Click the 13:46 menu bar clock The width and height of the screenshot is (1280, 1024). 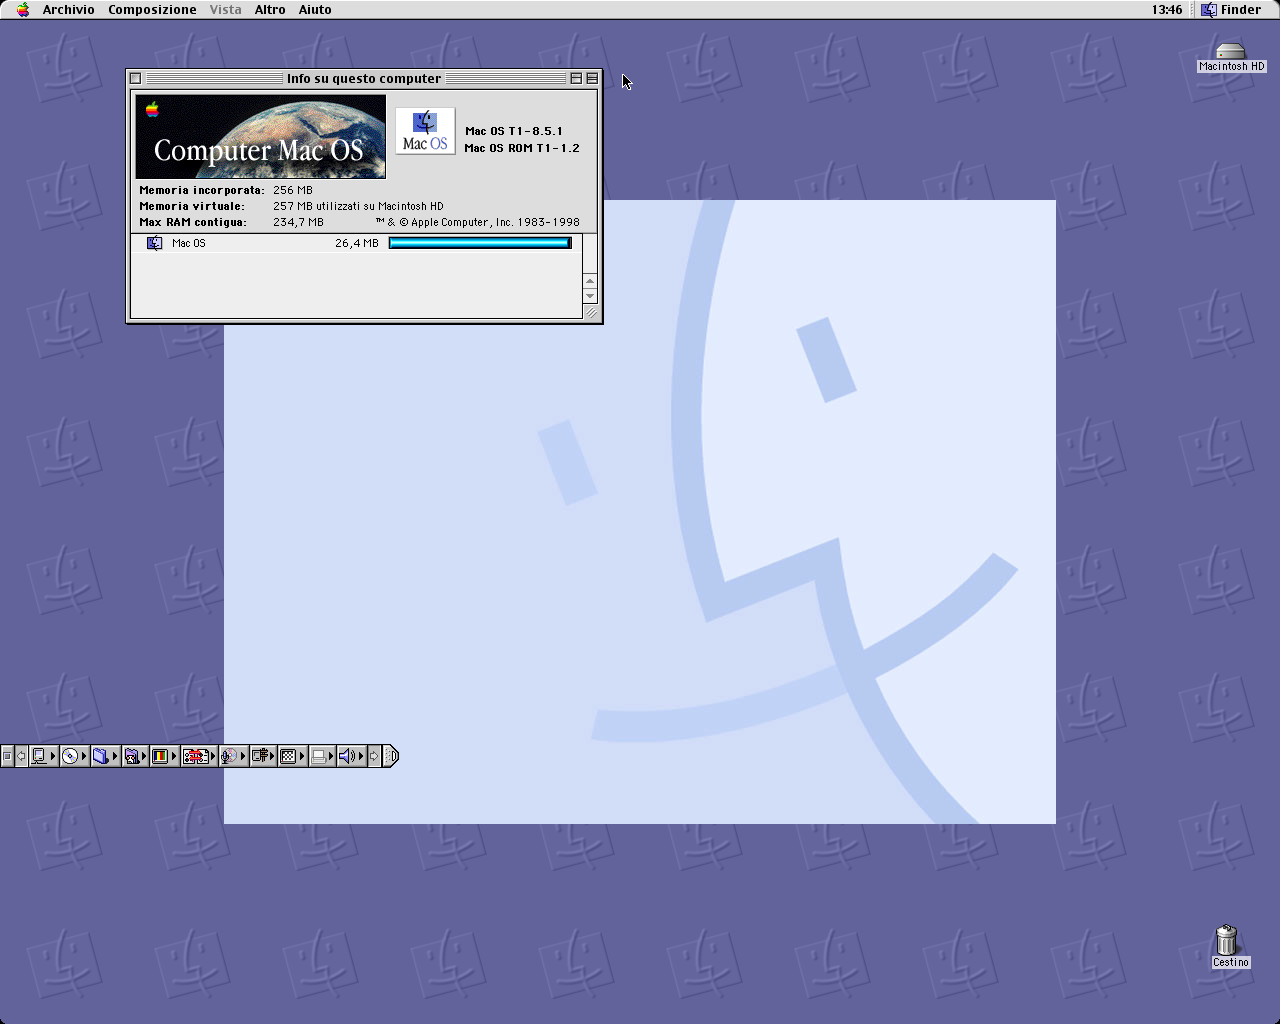tap(1166, 9)
